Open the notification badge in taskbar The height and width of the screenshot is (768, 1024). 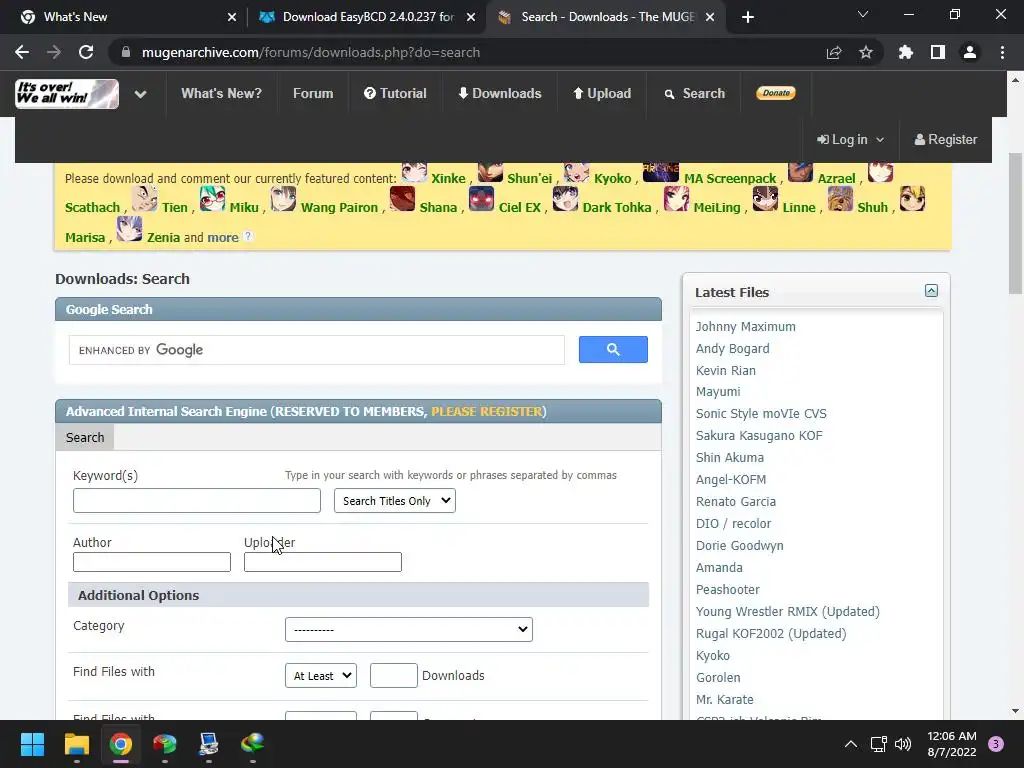point(996,744)
